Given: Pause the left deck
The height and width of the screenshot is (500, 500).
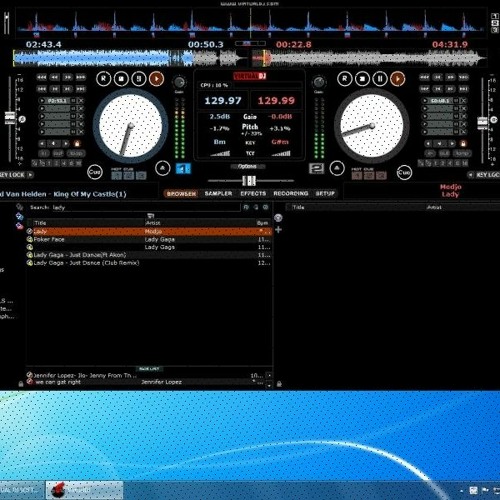Looking at the screenshot, I should (x=139, y=79).
